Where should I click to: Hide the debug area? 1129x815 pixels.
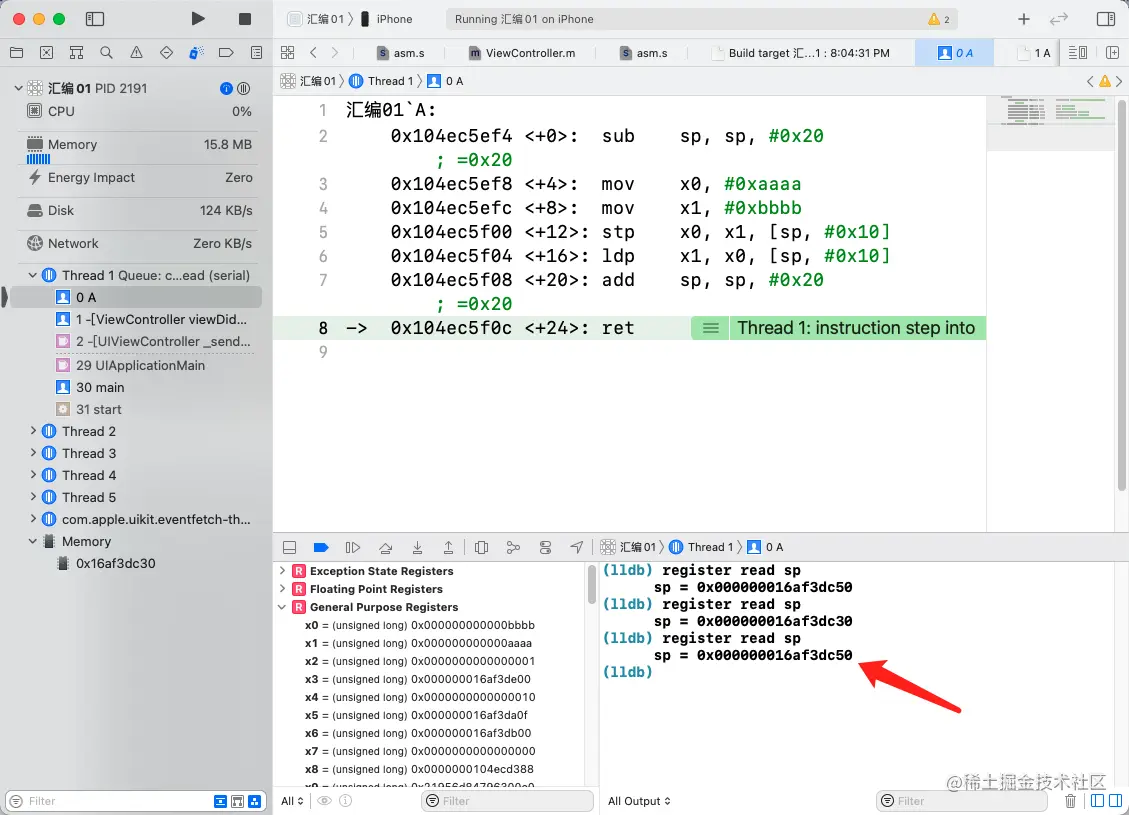(x=289, y=548)
